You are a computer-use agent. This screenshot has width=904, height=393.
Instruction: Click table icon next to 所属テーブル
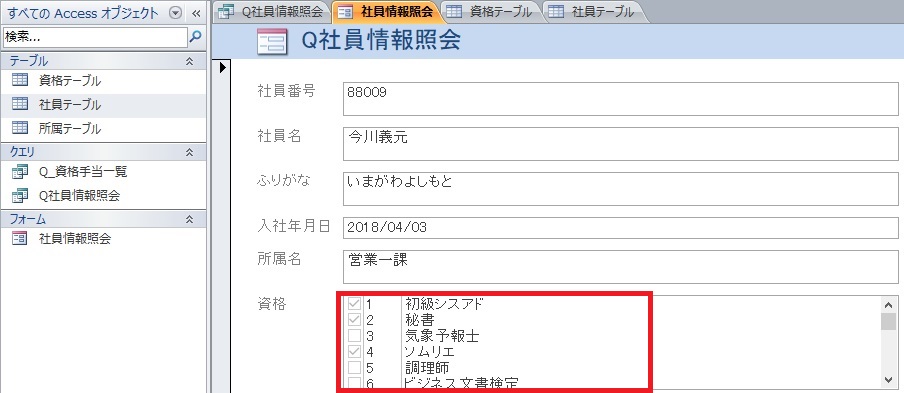click(20, 128)
